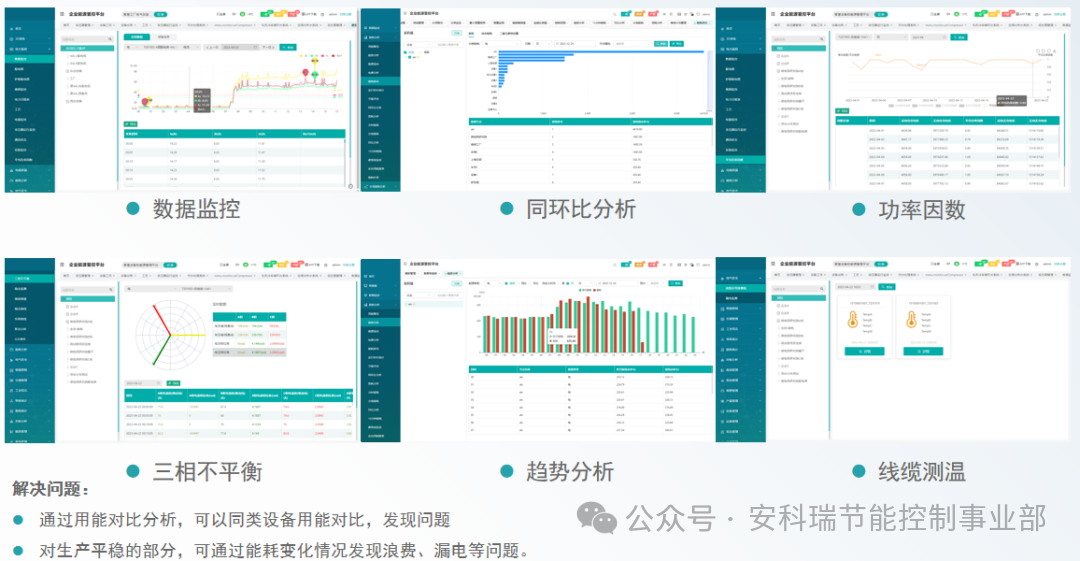The image size is (1080, 561).
Task: Select the active first tab above 数据监控 chart
Action: (x=137, y=37)
